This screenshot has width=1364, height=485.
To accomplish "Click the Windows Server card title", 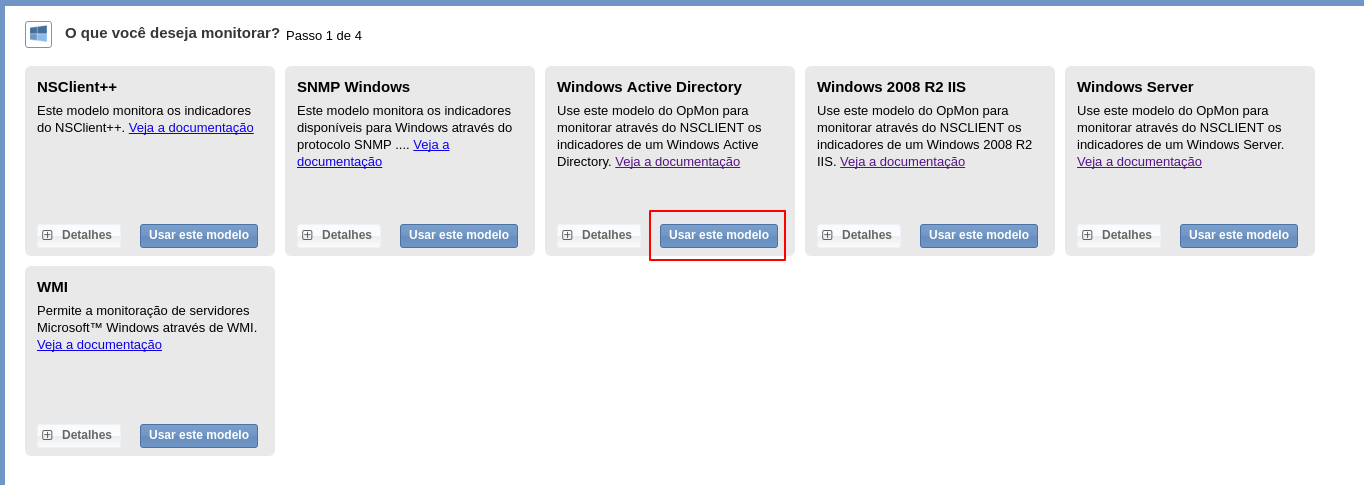I will pos(1135,87).
